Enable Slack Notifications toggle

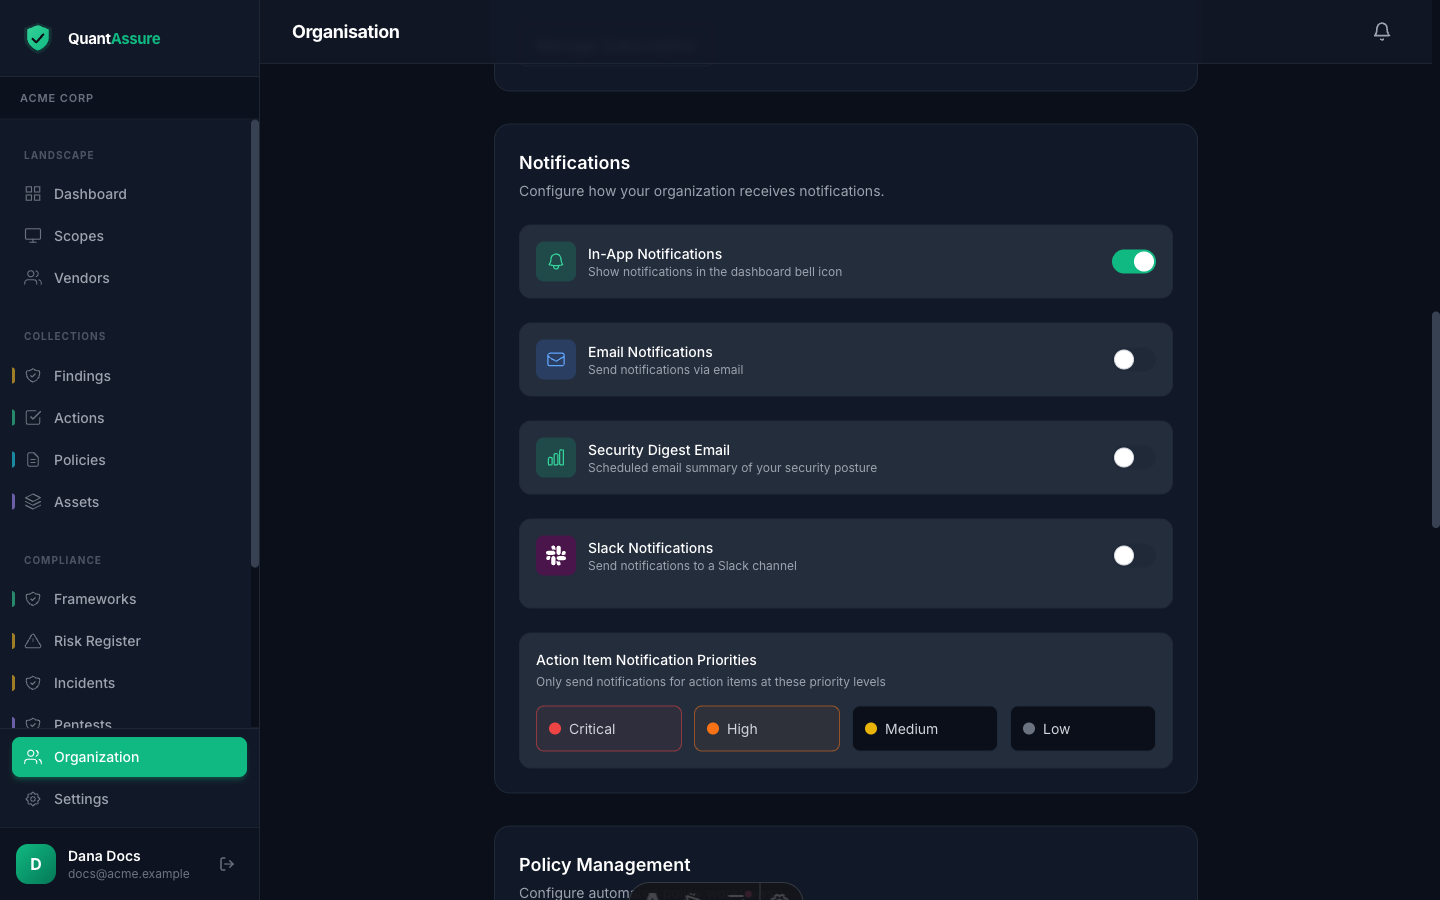click(1134, 555)
